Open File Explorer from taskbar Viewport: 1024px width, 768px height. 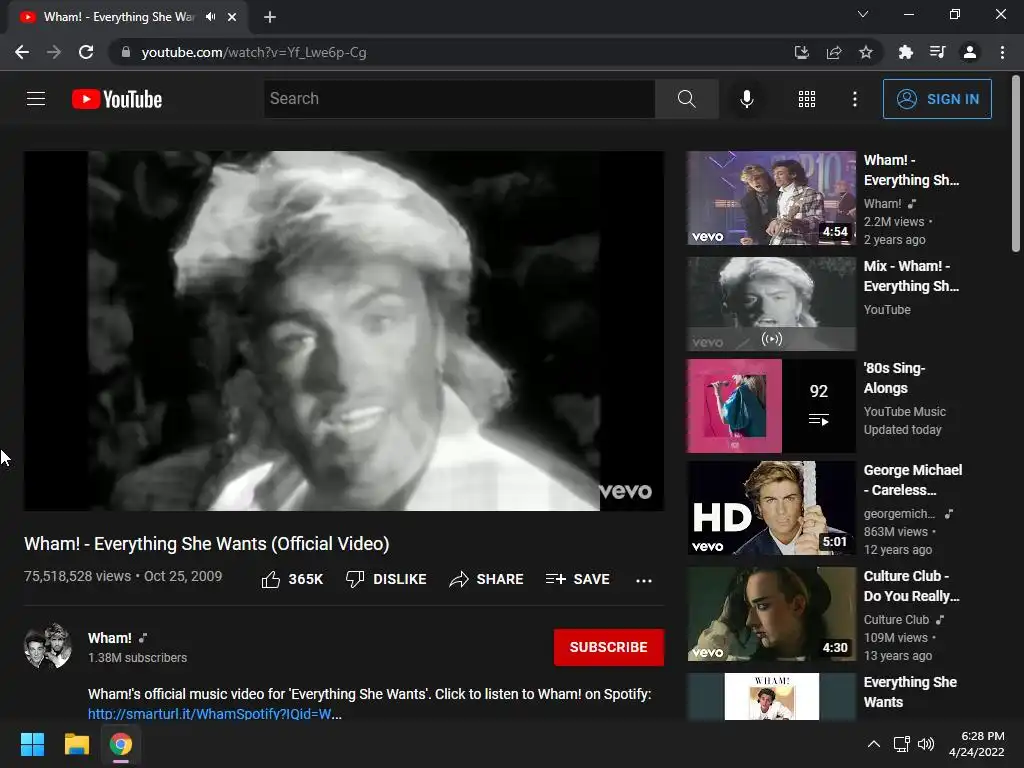pyautogui.click(x=76, y=744)
